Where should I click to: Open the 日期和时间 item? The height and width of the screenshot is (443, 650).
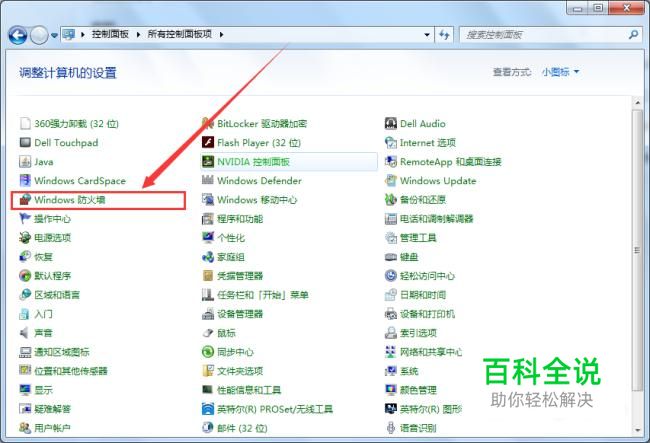pyautogui.click(x=423, y=295)
